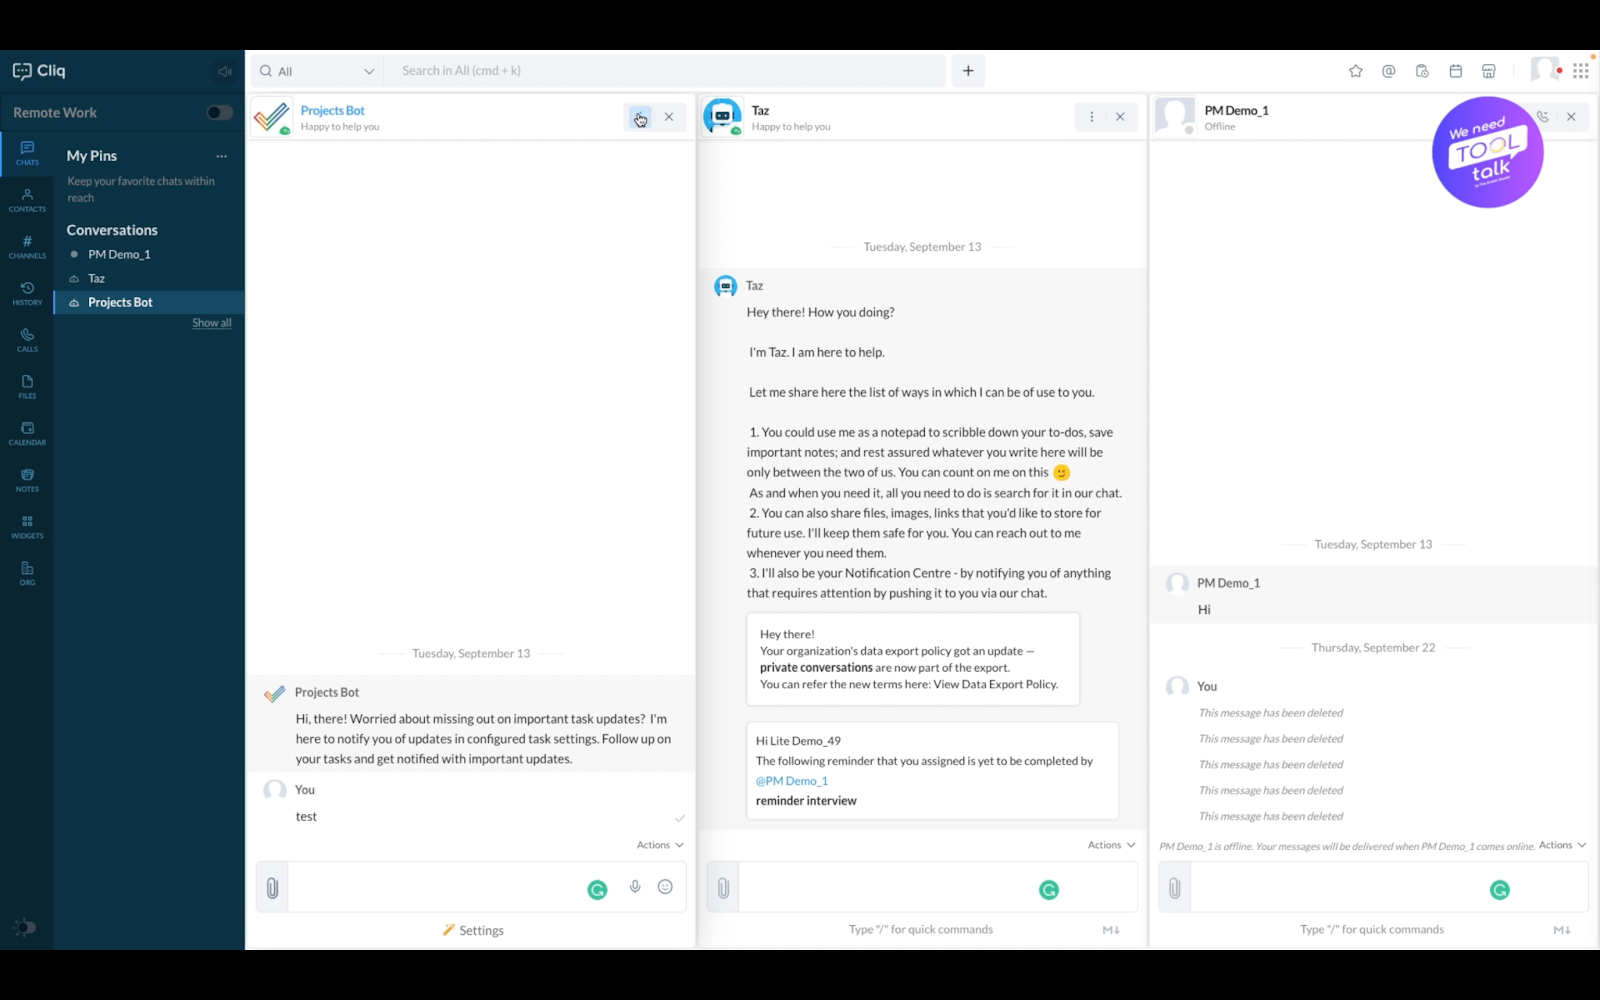Click @PM Demo_1 mention in Taz chat

[x=792, y=781]
